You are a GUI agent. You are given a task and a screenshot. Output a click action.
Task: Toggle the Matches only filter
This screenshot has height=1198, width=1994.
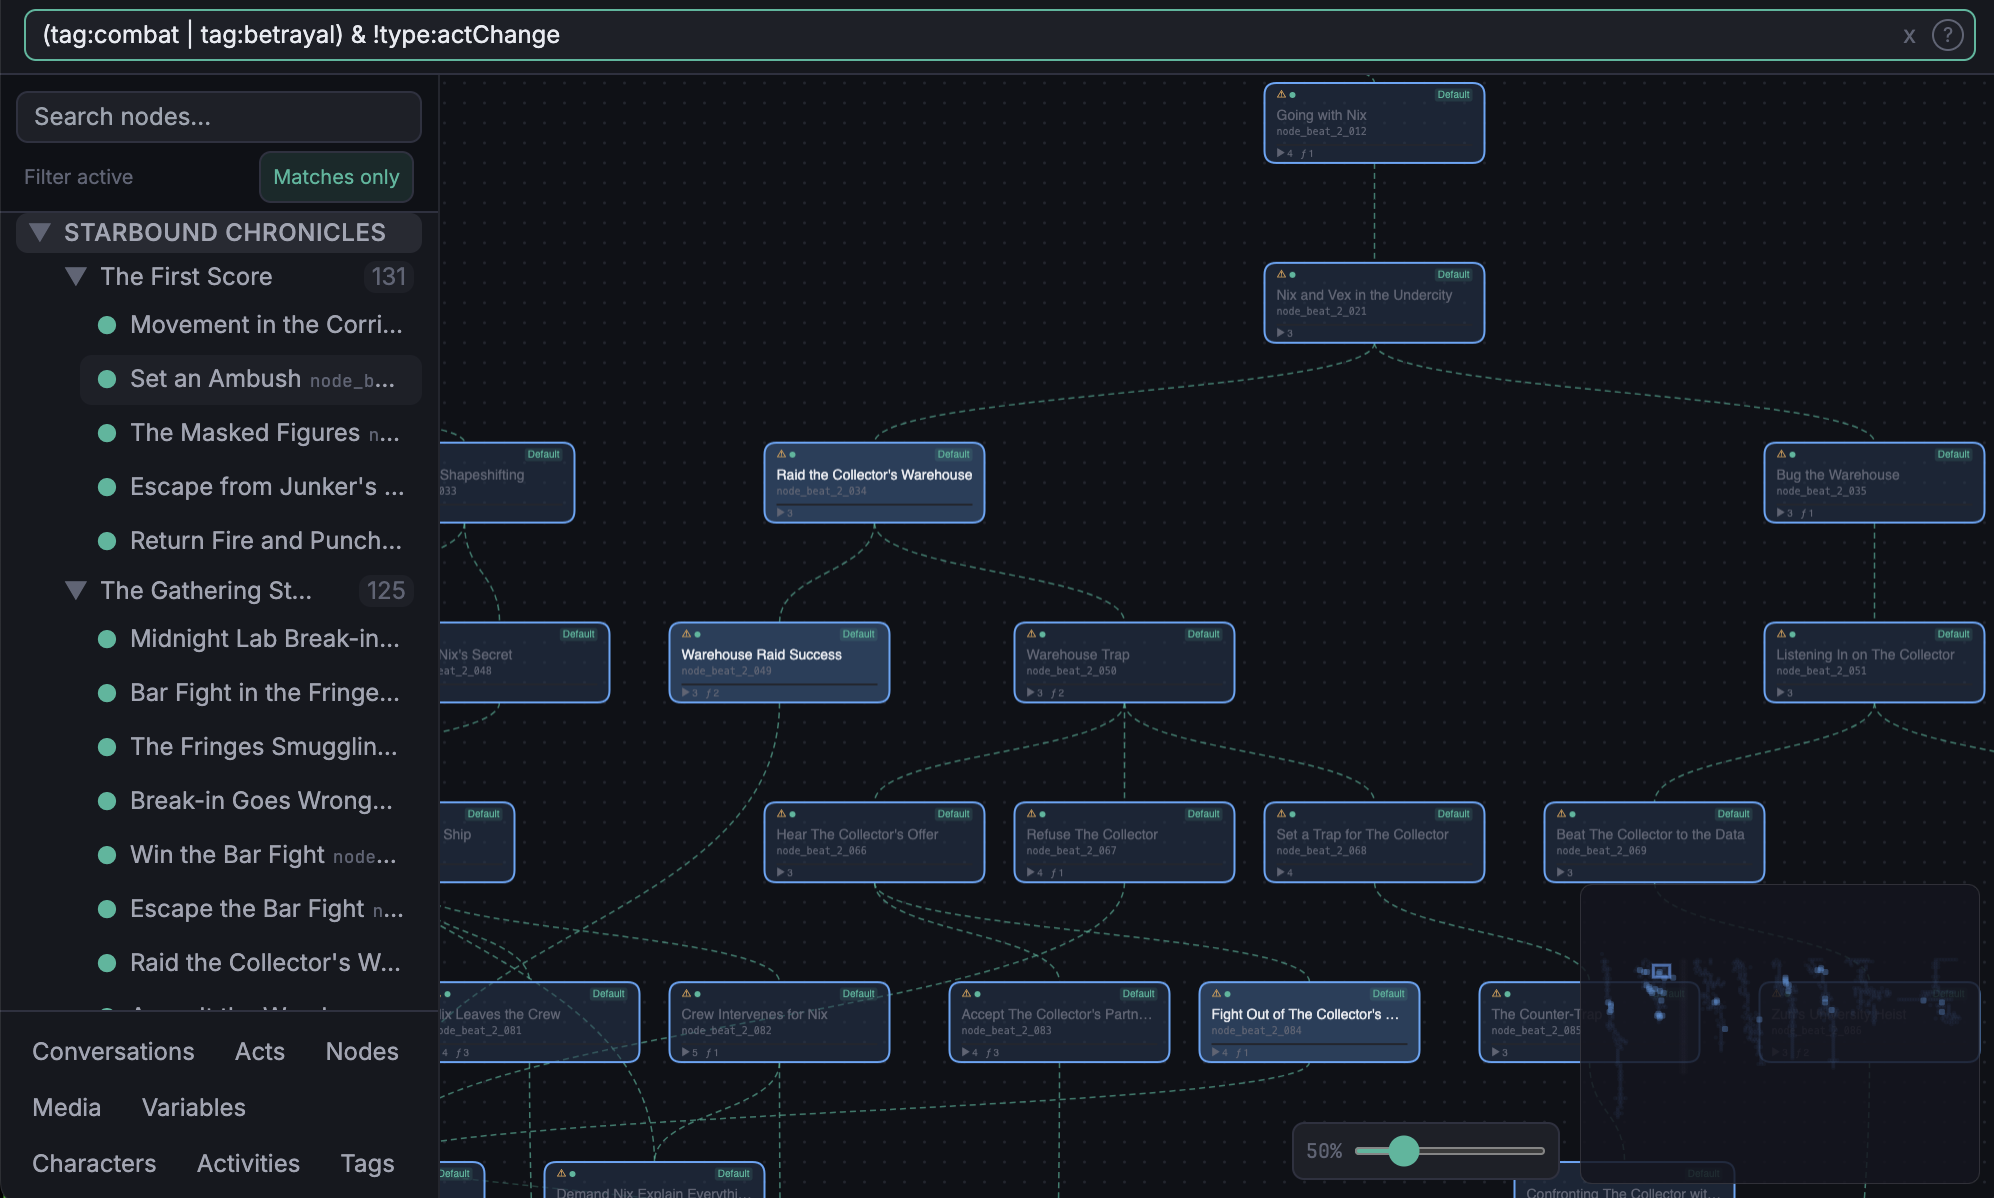pyautogui.click(x=336, y=177)
